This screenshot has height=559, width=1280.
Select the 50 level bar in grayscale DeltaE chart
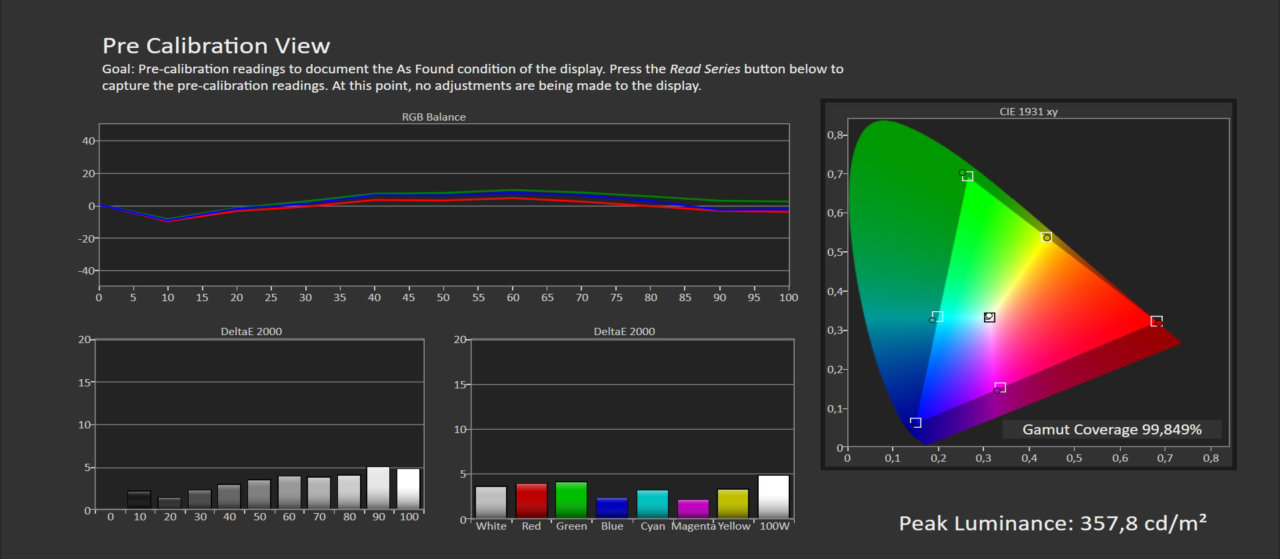tap(259, 495)
